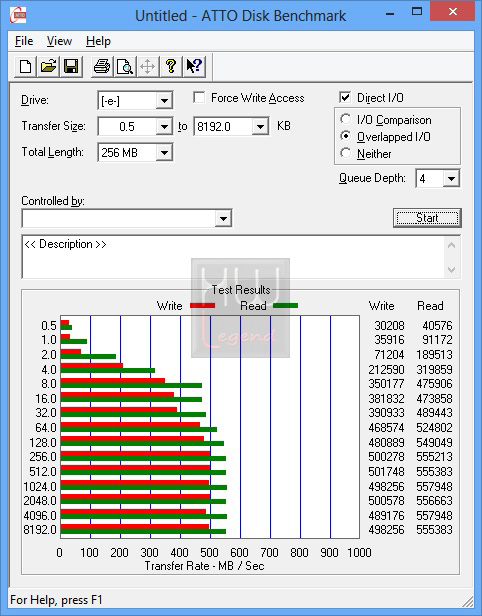
Task: Click read value 489443 for 32.0 row
Action: [434, 413]
